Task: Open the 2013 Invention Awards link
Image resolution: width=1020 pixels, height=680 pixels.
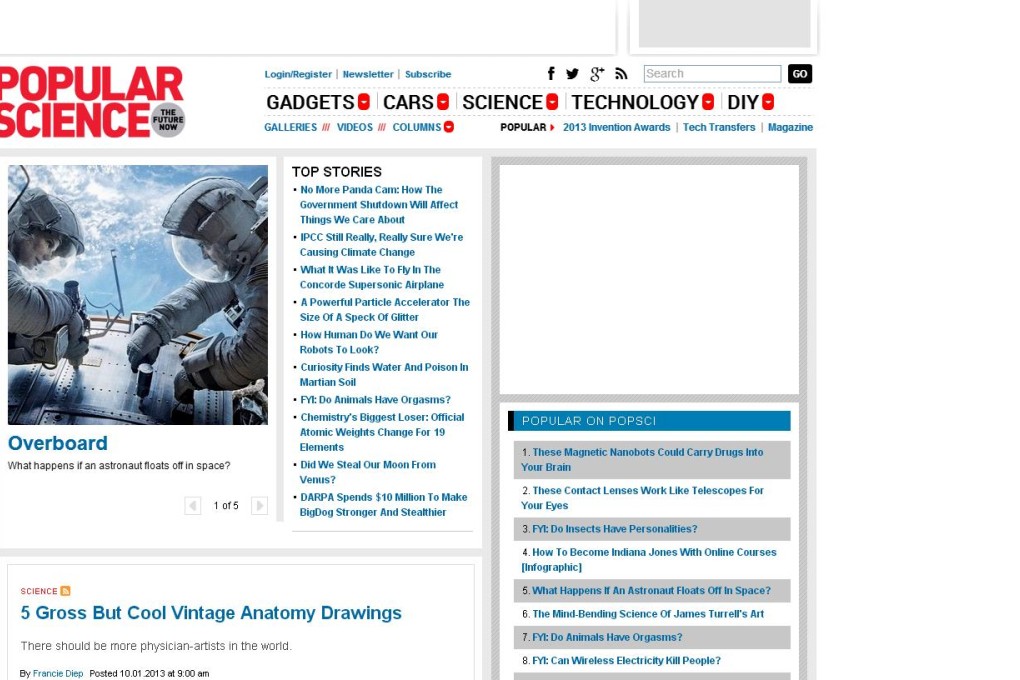Action: tap(615, 127)
